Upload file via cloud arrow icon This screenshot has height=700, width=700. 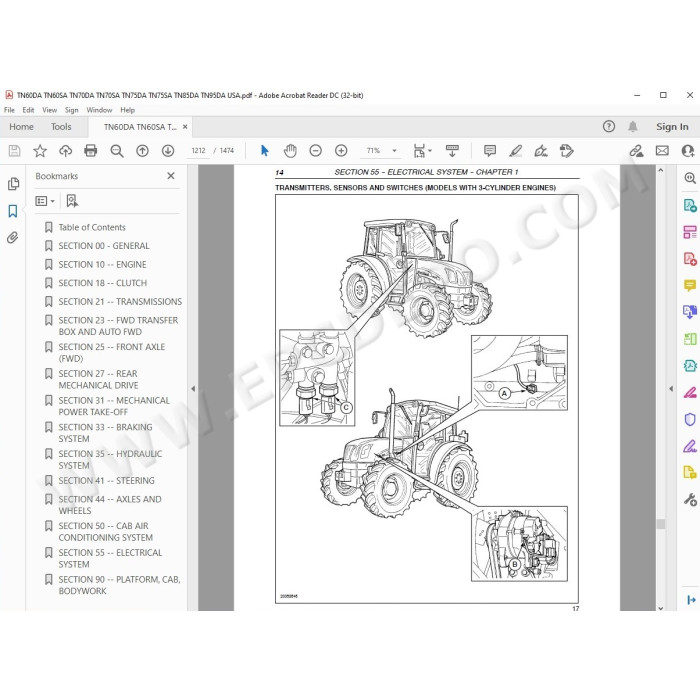coord(66,151)
